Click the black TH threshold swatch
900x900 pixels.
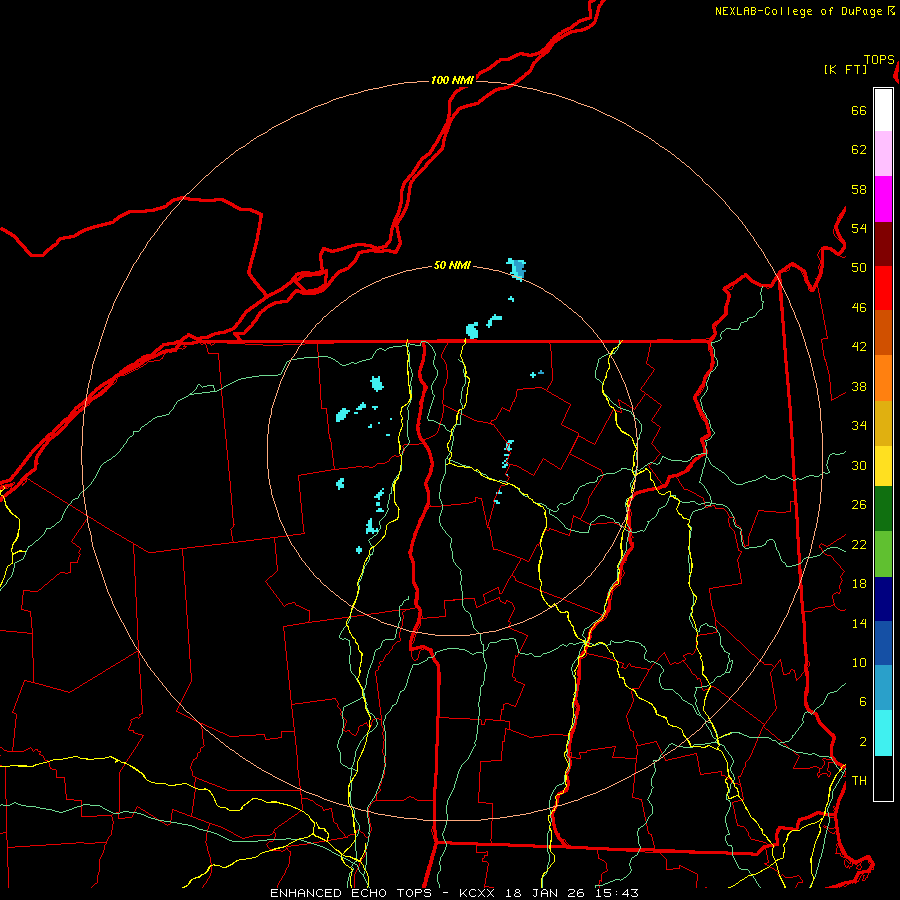coord(883,778)
